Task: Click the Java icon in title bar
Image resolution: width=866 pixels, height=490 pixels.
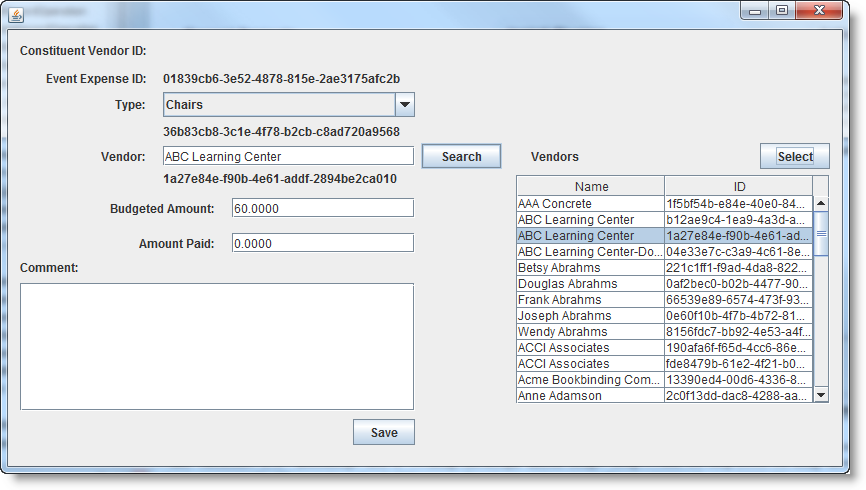Action: click(16, 15)
